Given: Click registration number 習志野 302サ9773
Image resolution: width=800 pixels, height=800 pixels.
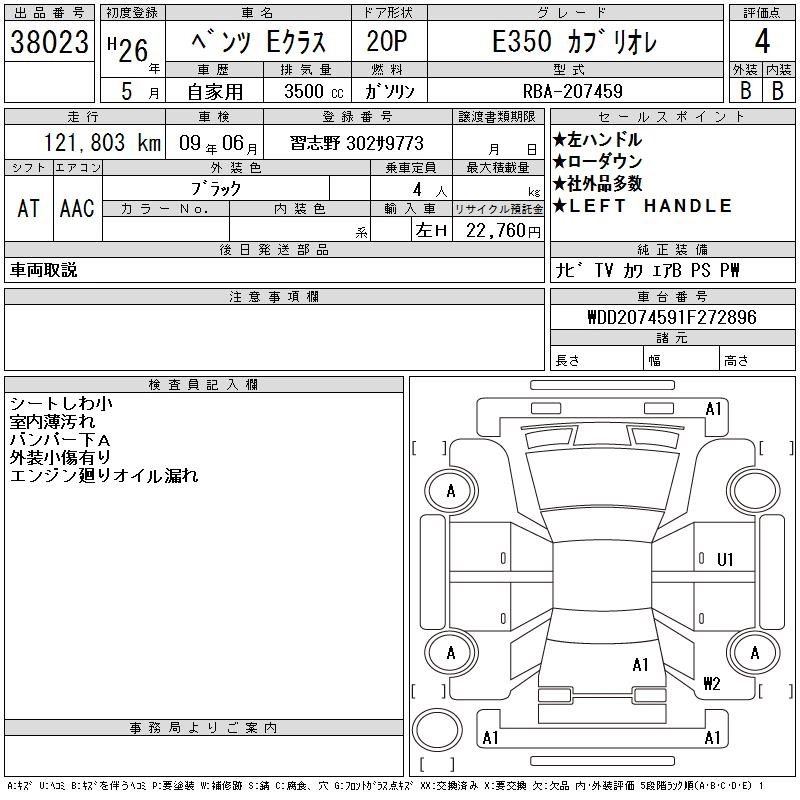Looking at the screenshot, I should coord(359,143).
